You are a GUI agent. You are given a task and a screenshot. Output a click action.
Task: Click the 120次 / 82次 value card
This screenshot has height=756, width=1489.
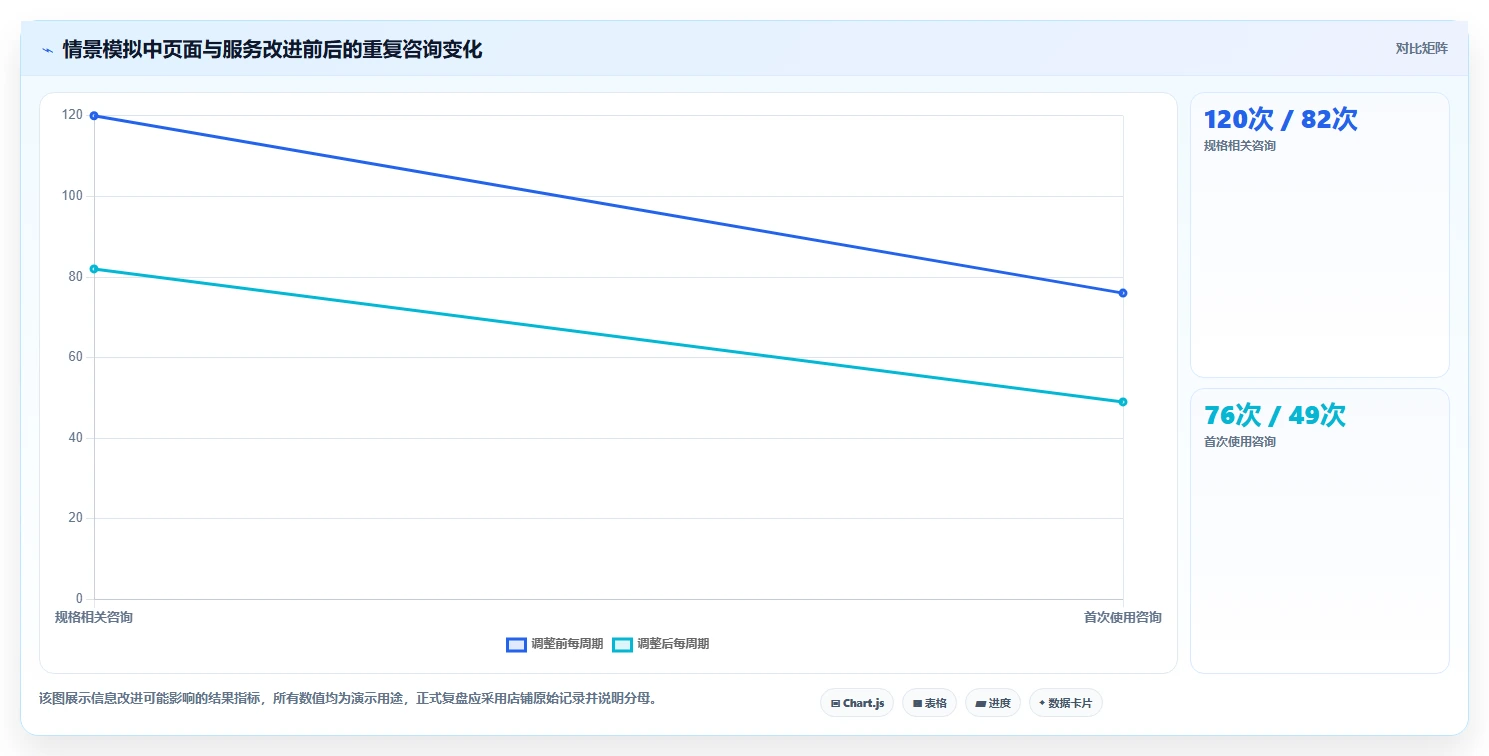[1319, 235]
